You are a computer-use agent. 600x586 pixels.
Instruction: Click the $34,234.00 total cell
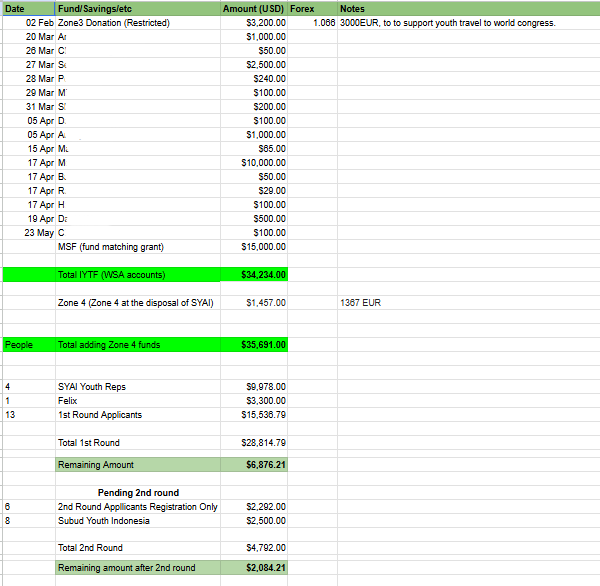[x=254, y=275]
